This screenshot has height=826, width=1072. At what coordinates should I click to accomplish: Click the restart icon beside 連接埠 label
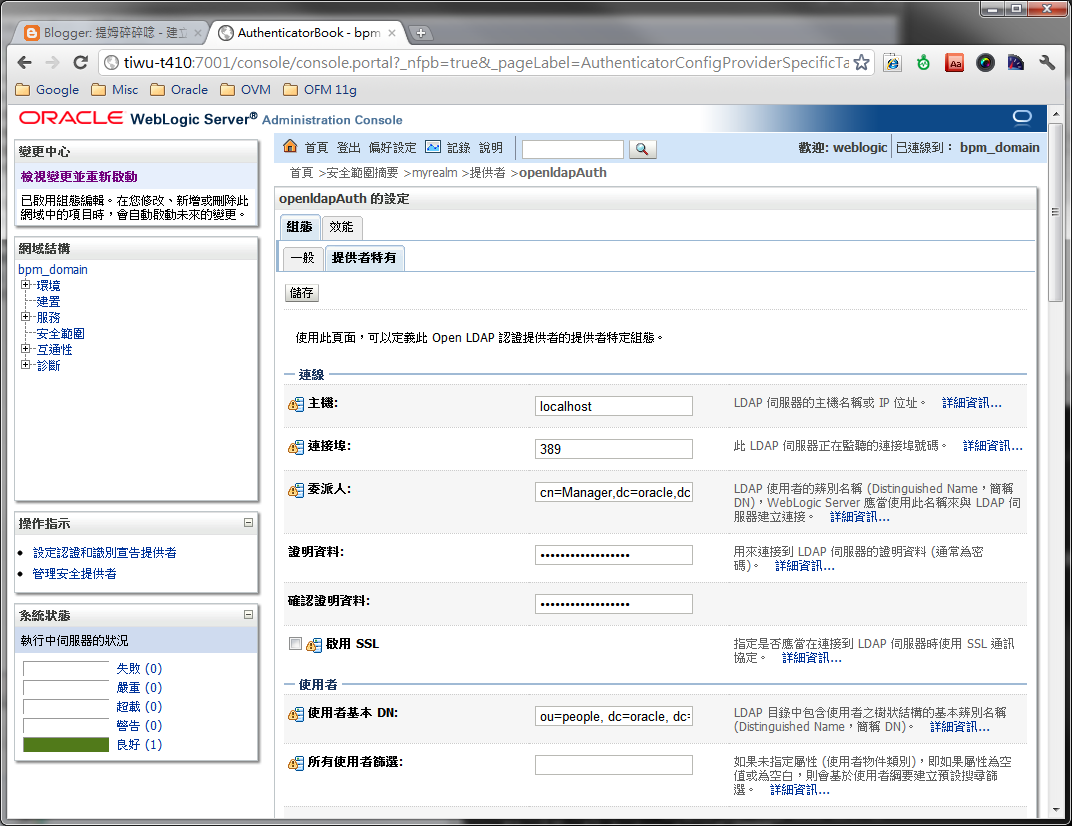click(295, 447)
